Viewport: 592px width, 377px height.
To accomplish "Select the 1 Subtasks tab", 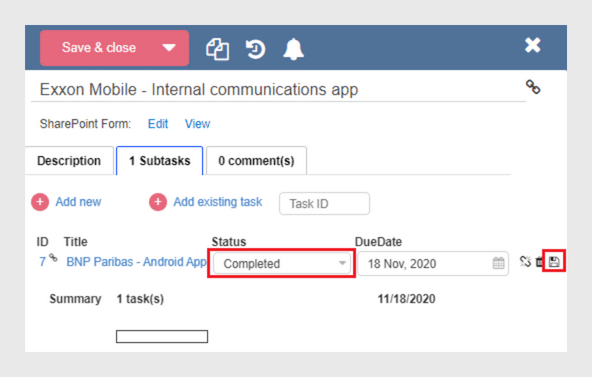I will click(x=160, y=161).
